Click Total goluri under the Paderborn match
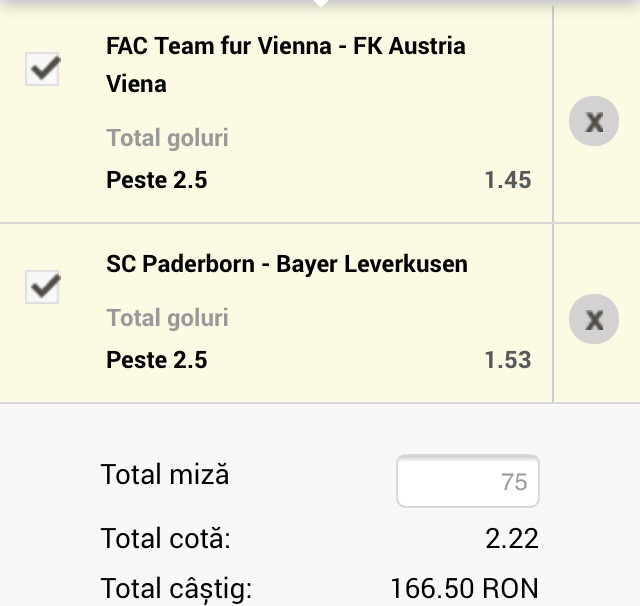640x606 pixels. (x=167, y=318)
